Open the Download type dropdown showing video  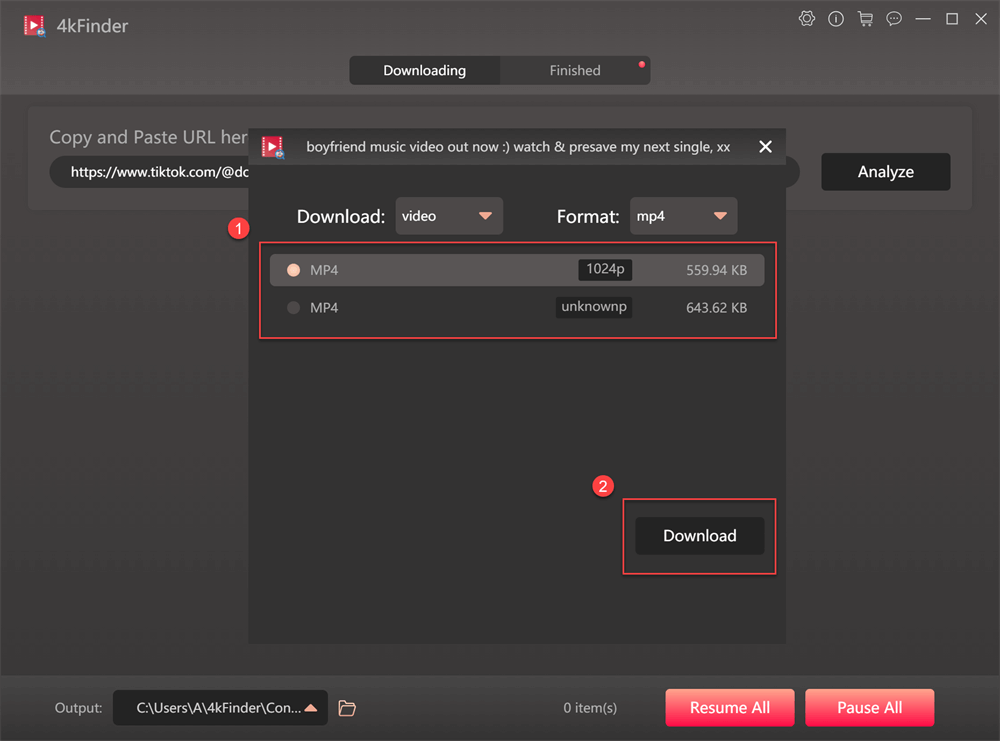449,215
